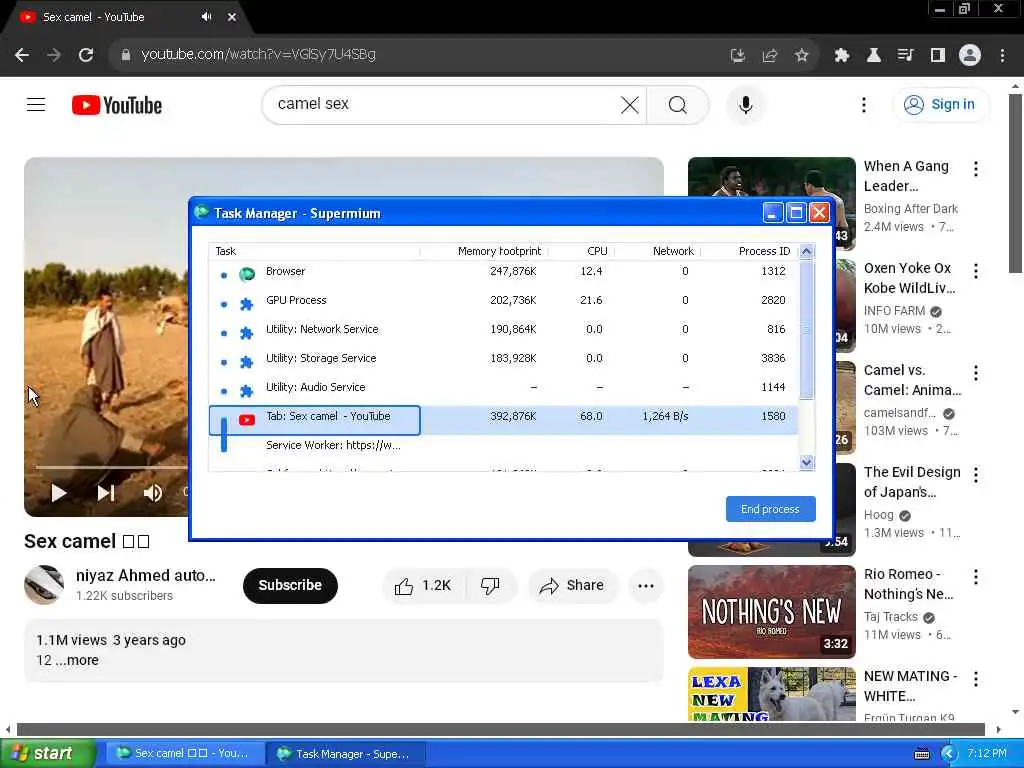Image resolution: width=1024 pixels, height=768 pixels.
Task: Open the YouTube hamburger guide menu
Action: coord(36,104)
